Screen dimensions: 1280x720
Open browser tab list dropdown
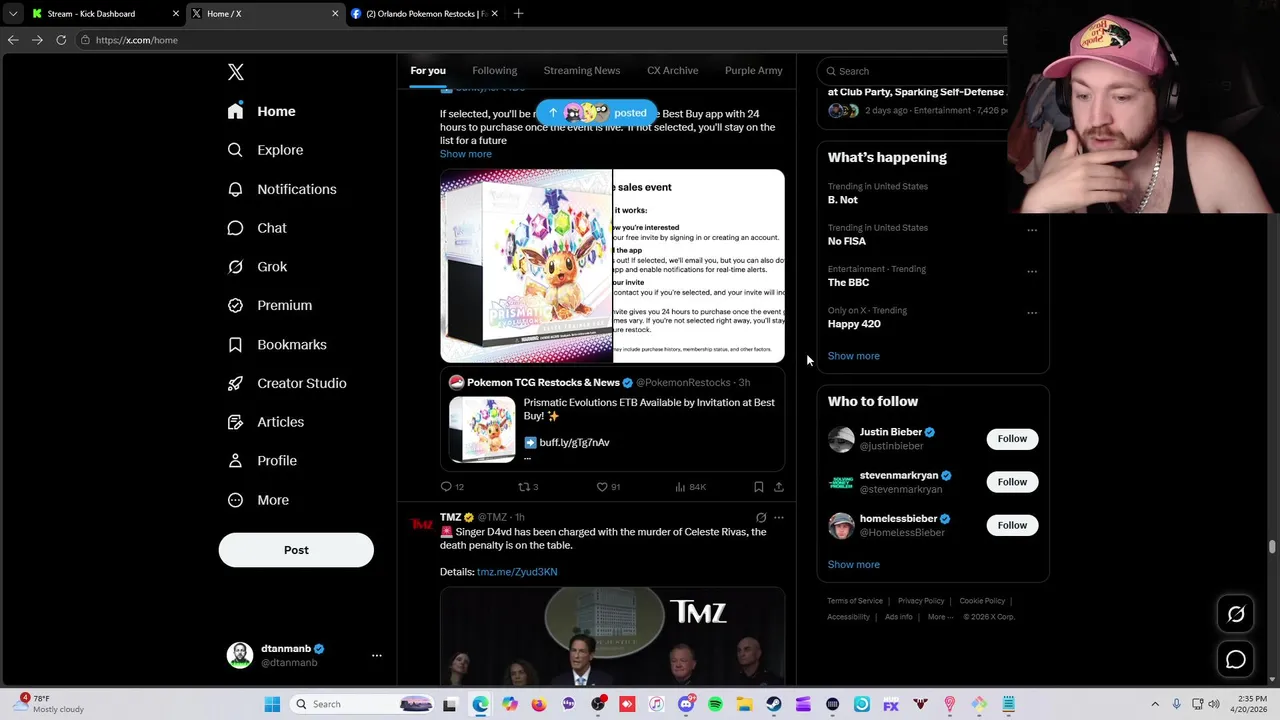pos(12,14)
